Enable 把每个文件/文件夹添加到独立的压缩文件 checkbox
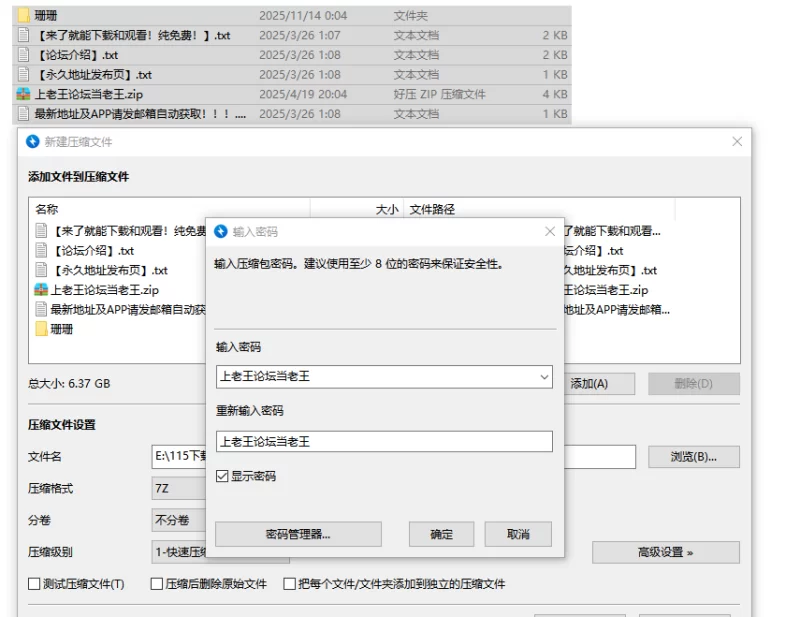The height and width of the screenshot is (617, 800). click(x=290, y=584)
